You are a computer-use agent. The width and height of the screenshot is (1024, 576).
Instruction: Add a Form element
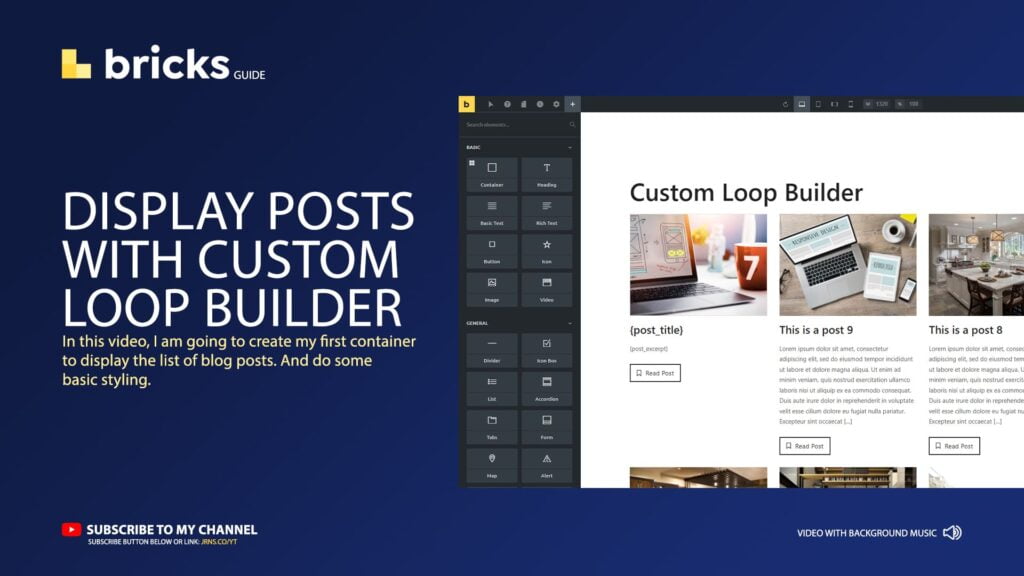pyautogui.click(x=547, y=427)
